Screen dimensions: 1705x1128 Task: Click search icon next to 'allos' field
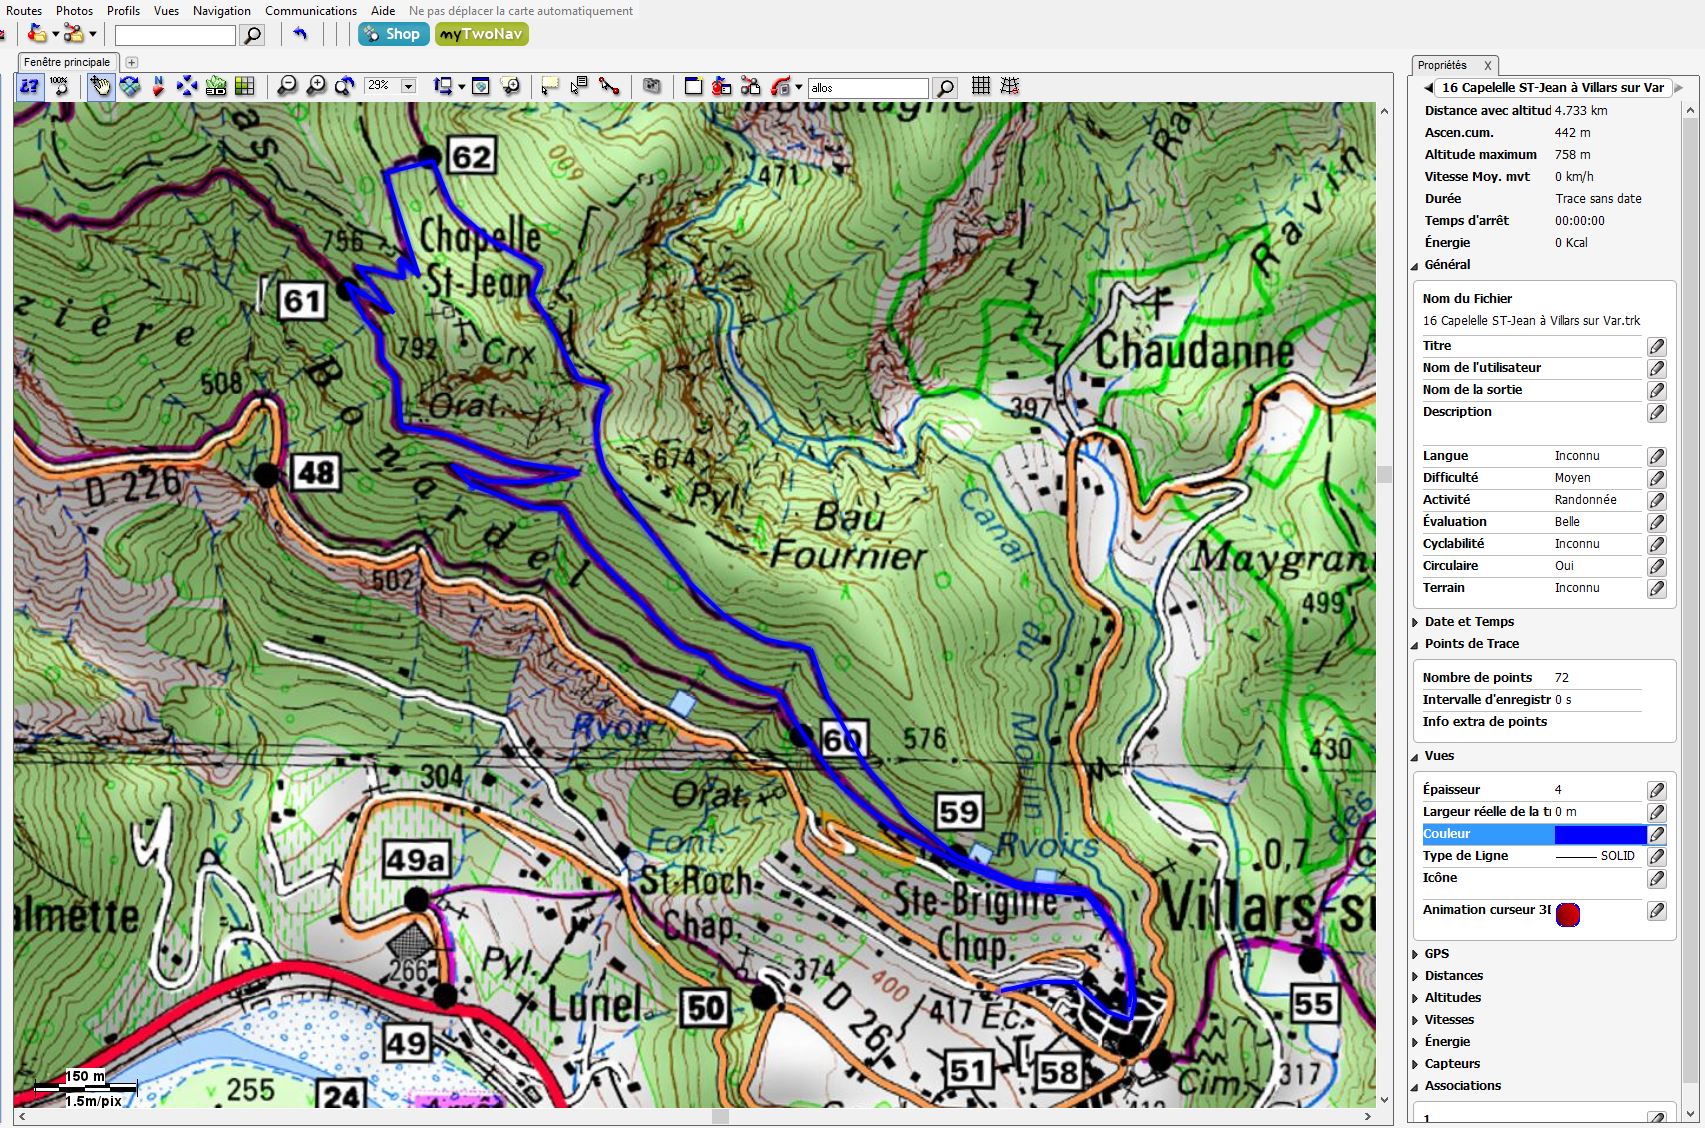tap(944, 88)
